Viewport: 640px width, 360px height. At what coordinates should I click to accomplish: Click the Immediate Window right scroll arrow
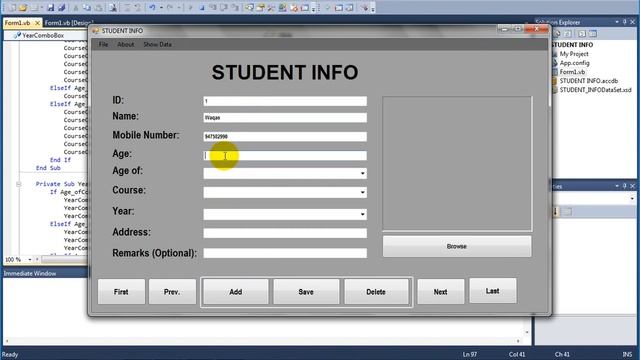tap(518, 341)
